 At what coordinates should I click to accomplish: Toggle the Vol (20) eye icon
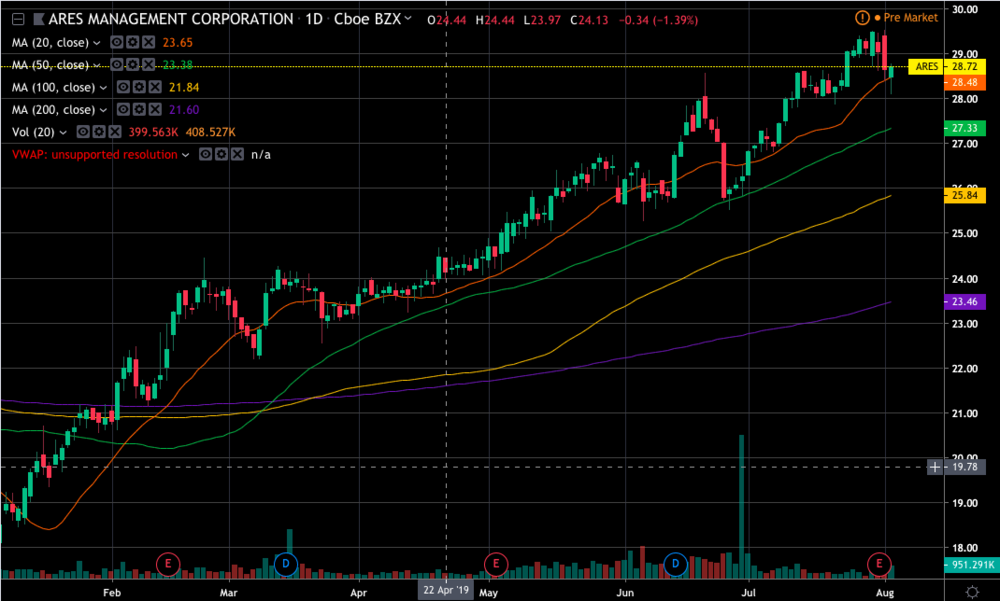click(83, 132)
